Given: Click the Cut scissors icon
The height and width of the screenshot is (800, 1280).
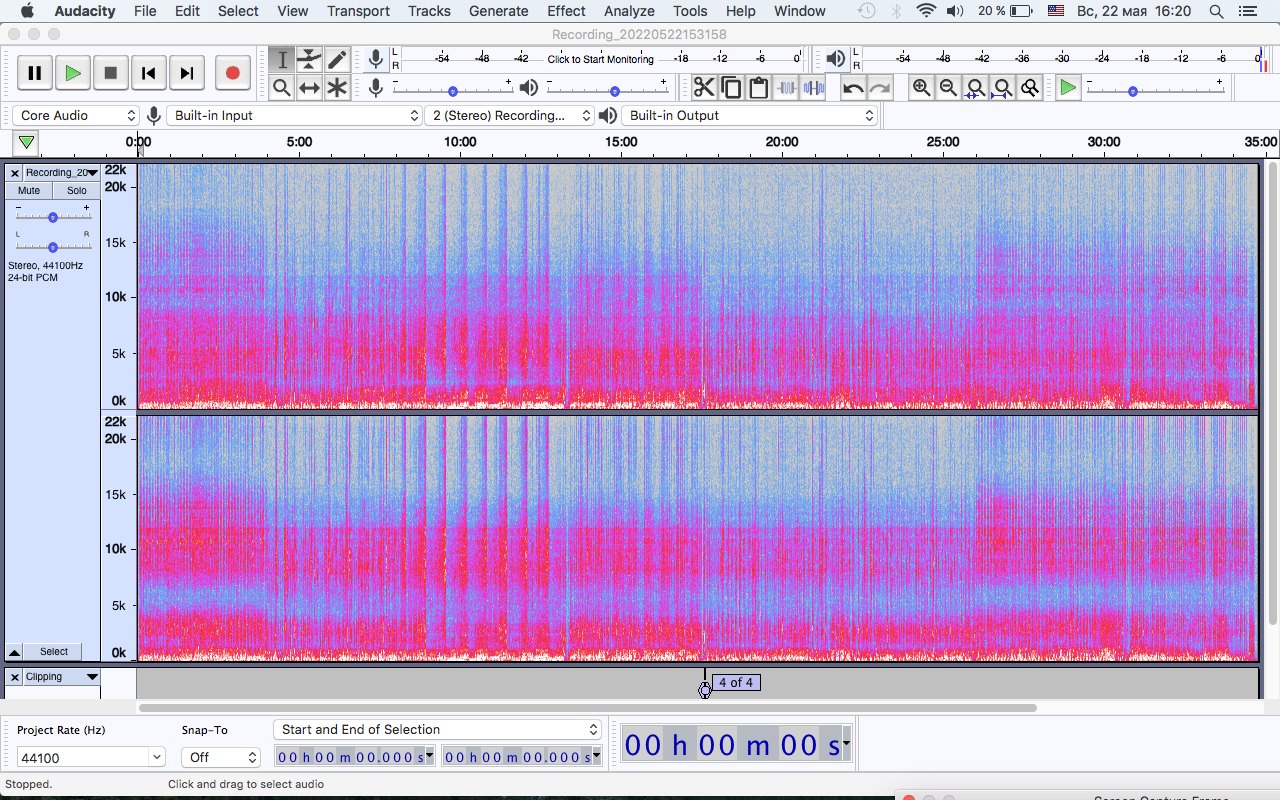Looking at the screenshot, I should pos(704,88).
